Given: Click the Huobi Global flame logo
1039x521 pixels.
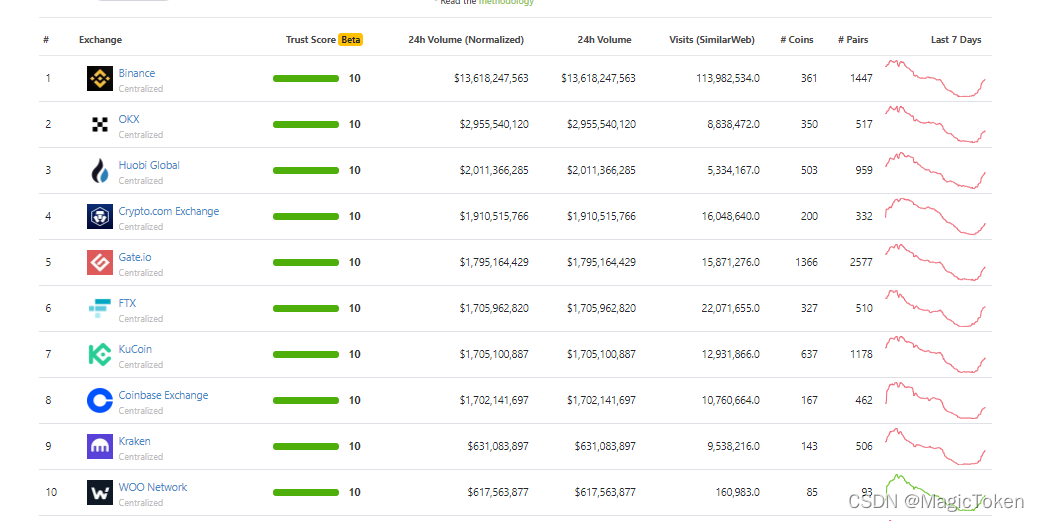Looking at the screenshot, I should pyautogui.click(x=100, y=170).
